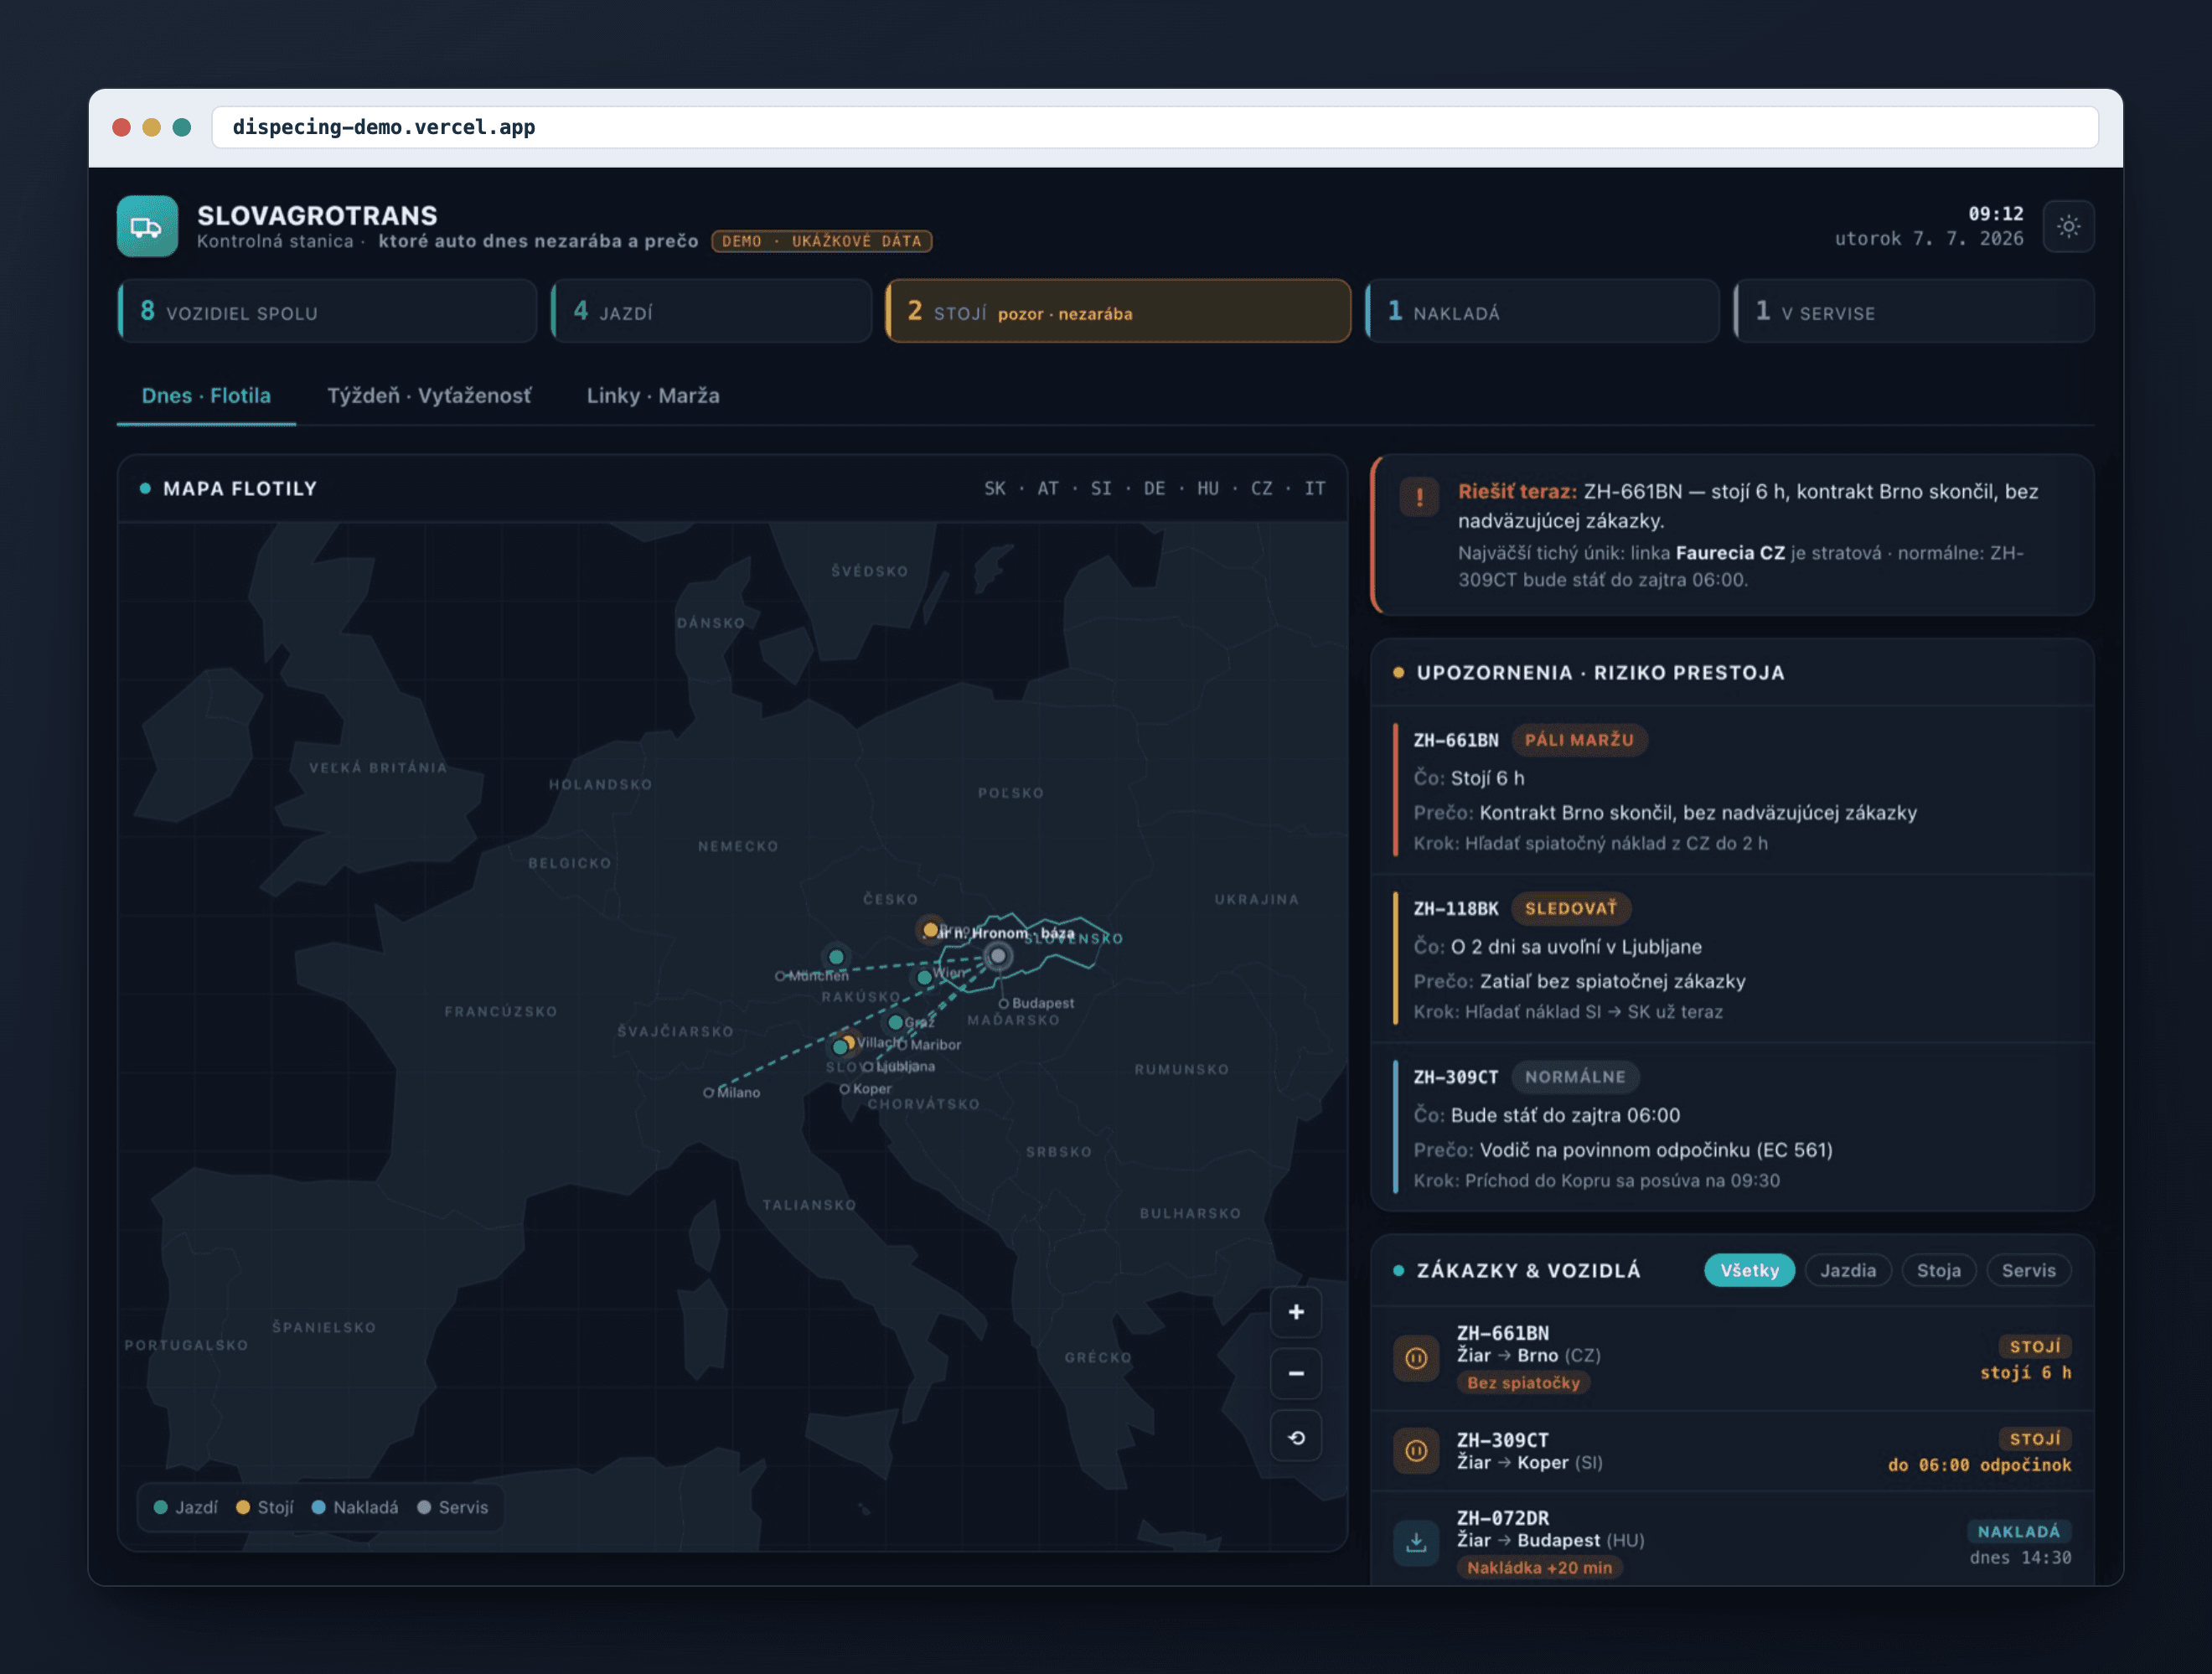
Task: Click the Jazdí legend entry
Action: click(x=186, y=1507)
